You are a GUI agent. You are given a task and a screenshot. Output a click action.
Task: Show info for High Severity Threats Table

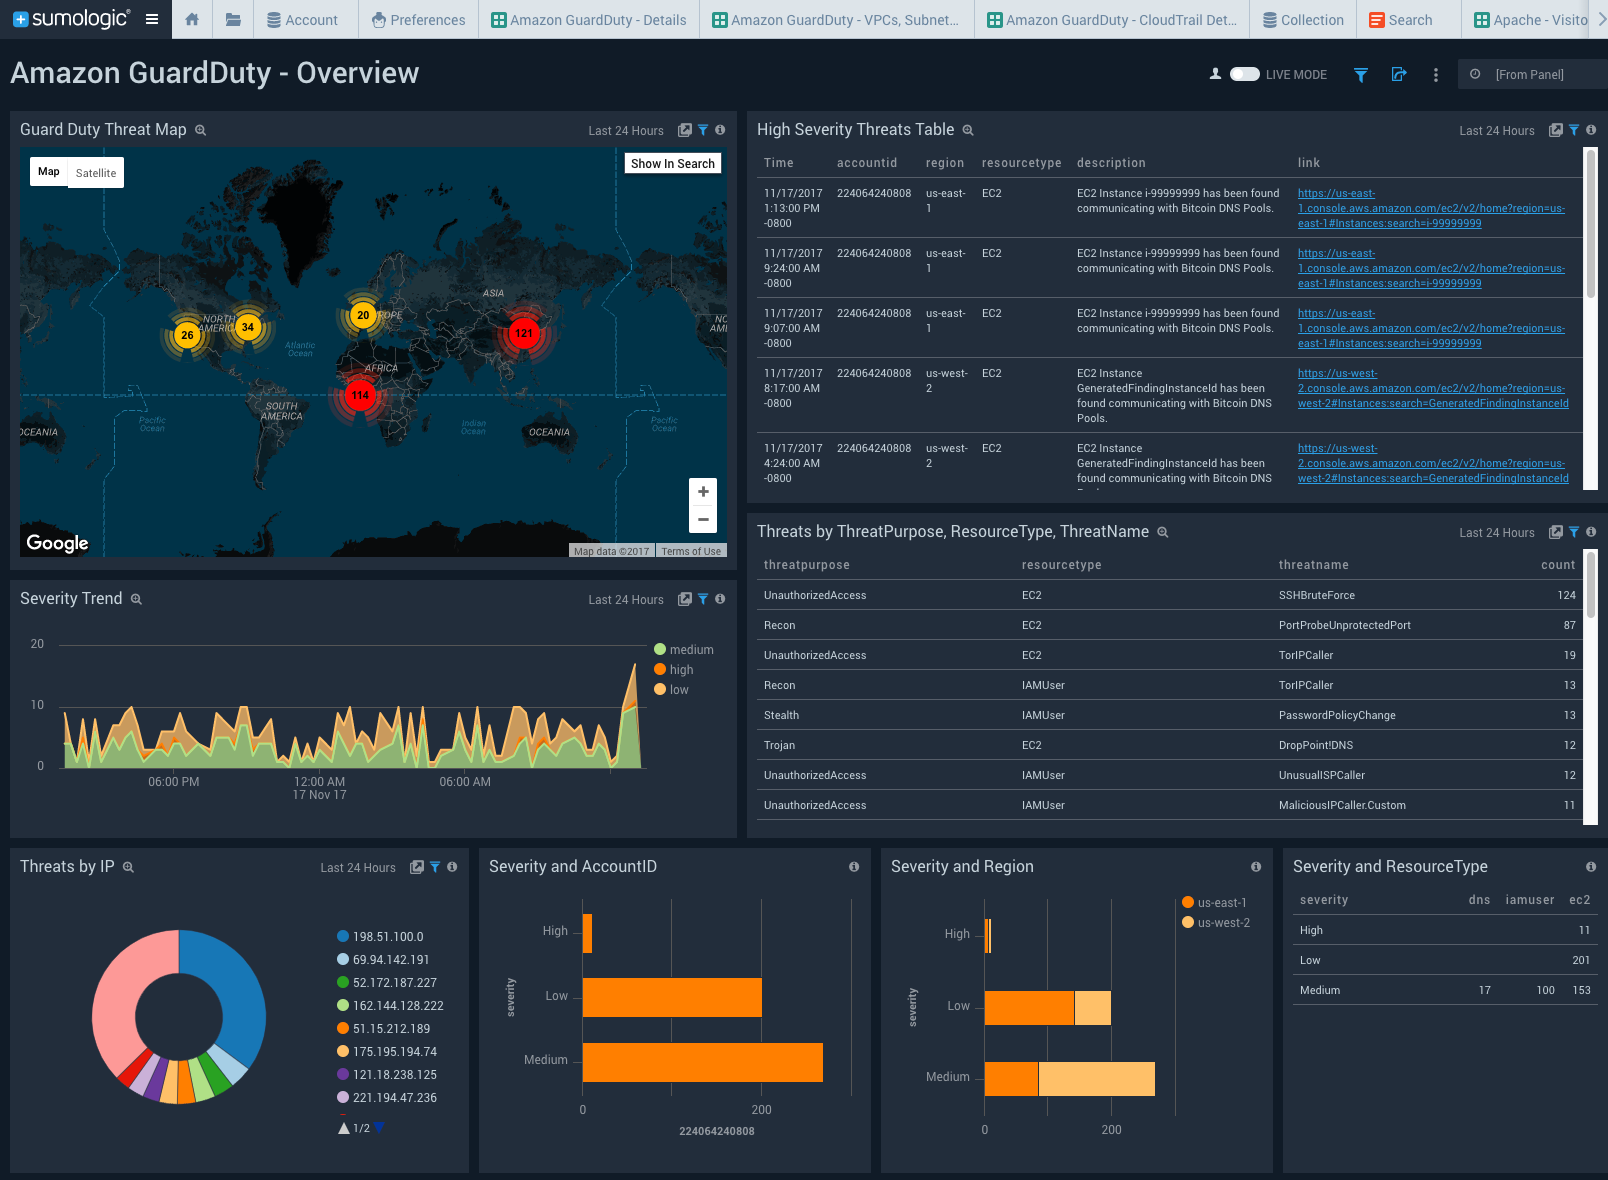[1591, 130]
